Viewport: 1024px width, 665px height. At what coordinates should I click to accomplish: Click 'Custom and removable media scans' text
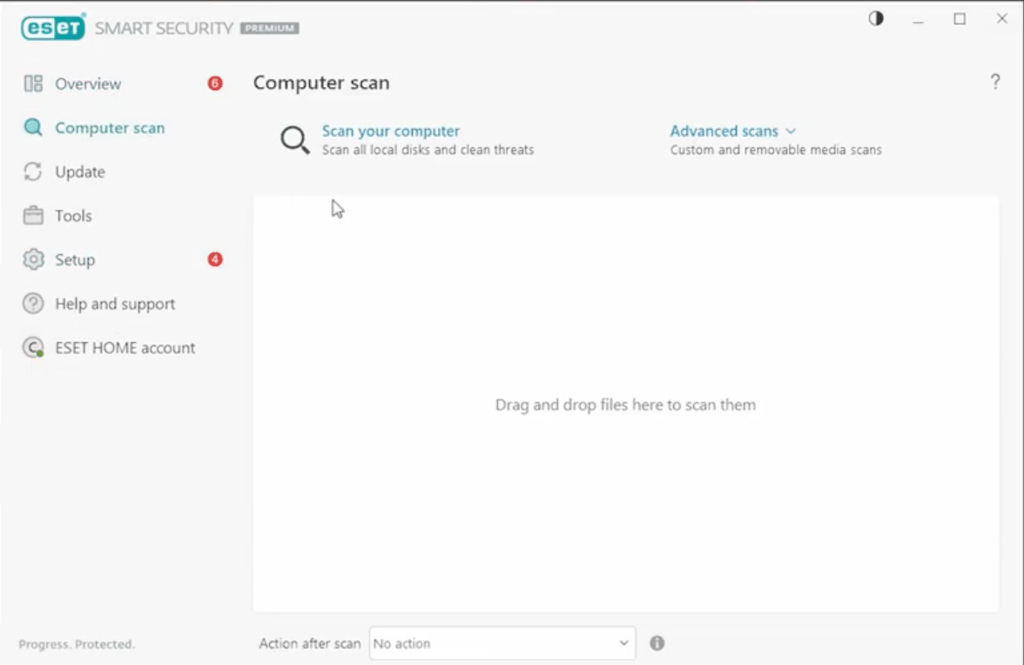pos(776,150)
